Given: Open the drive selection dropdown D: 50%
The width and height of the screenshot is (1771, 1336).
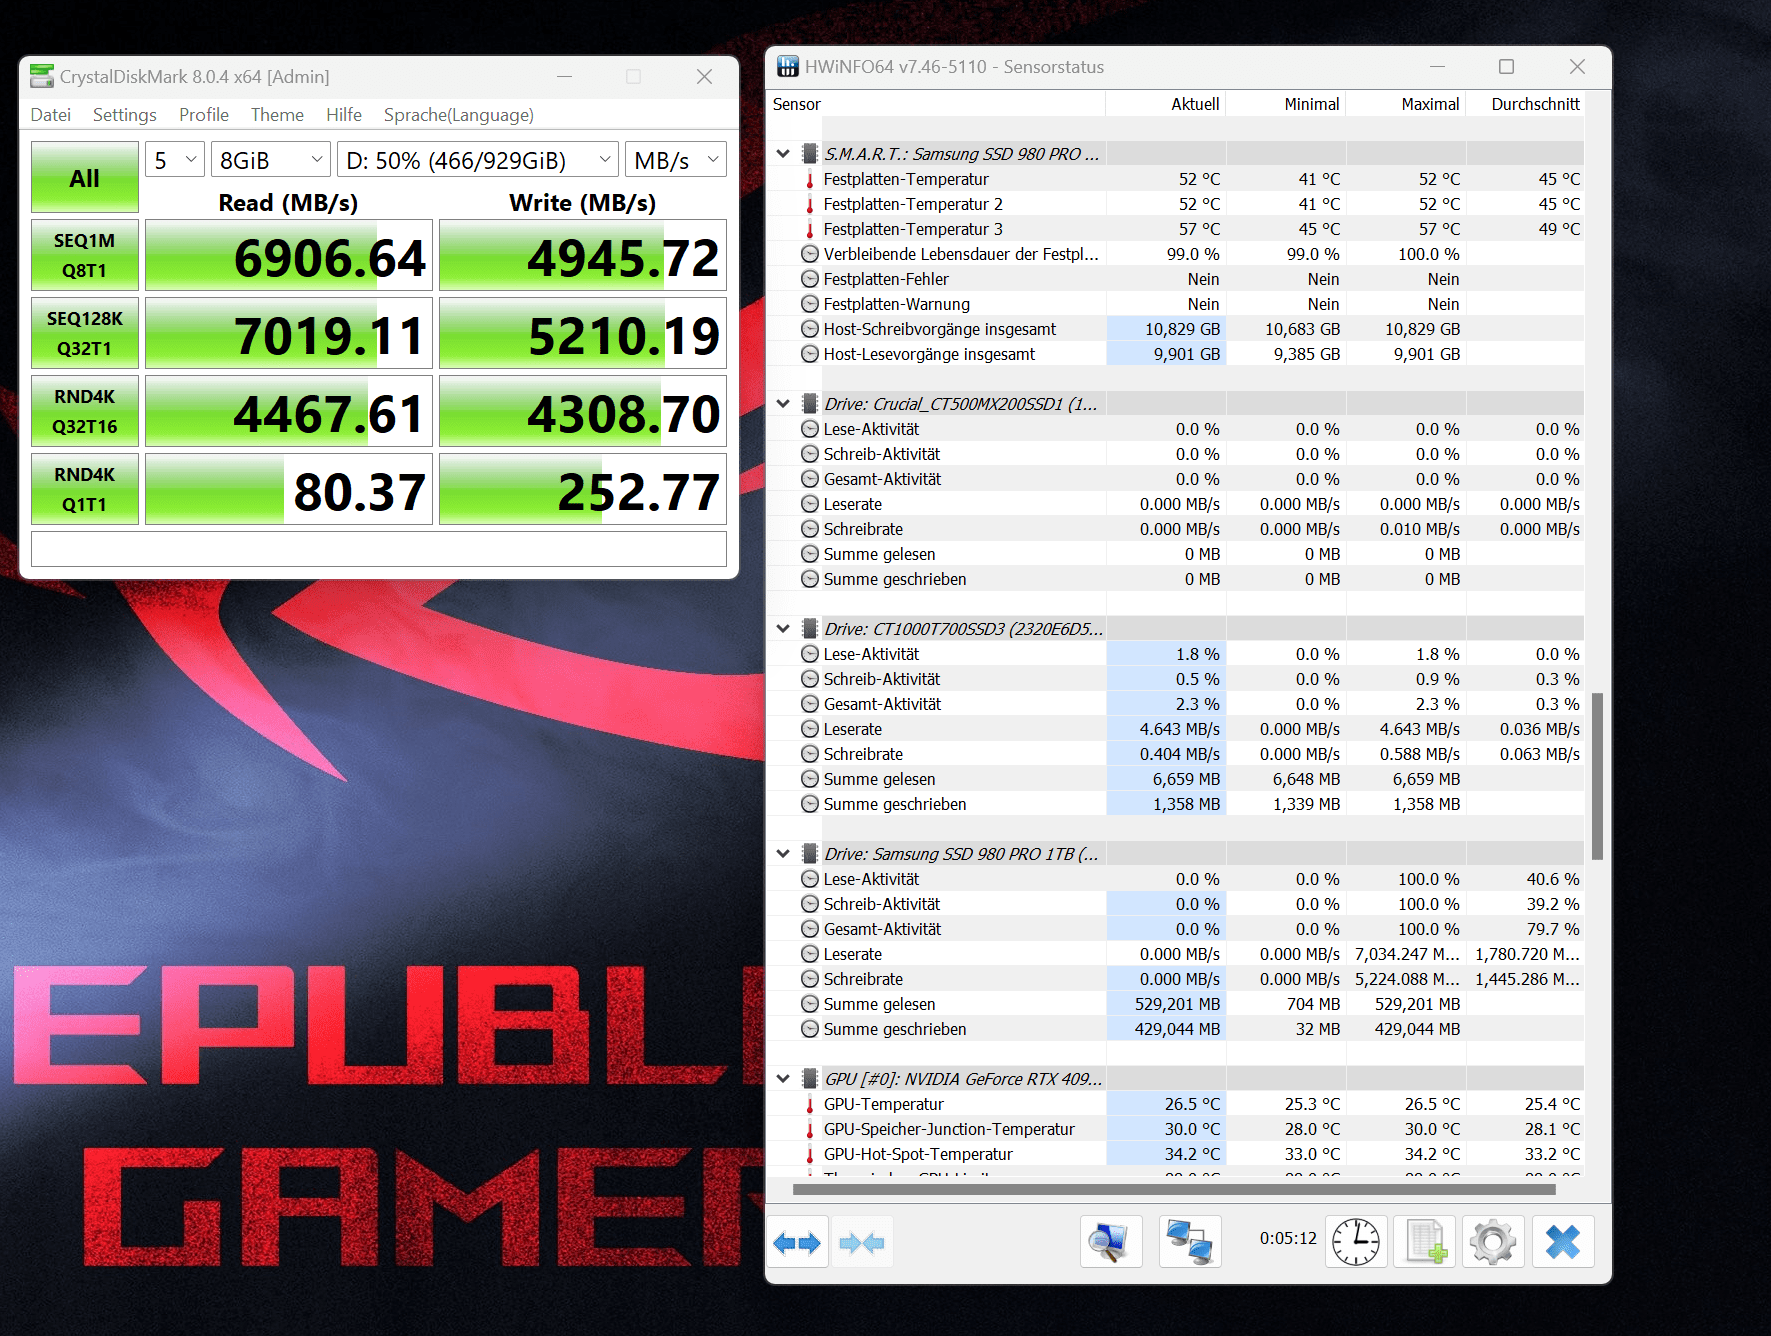Looking at the screenshot, I should 478,160.
